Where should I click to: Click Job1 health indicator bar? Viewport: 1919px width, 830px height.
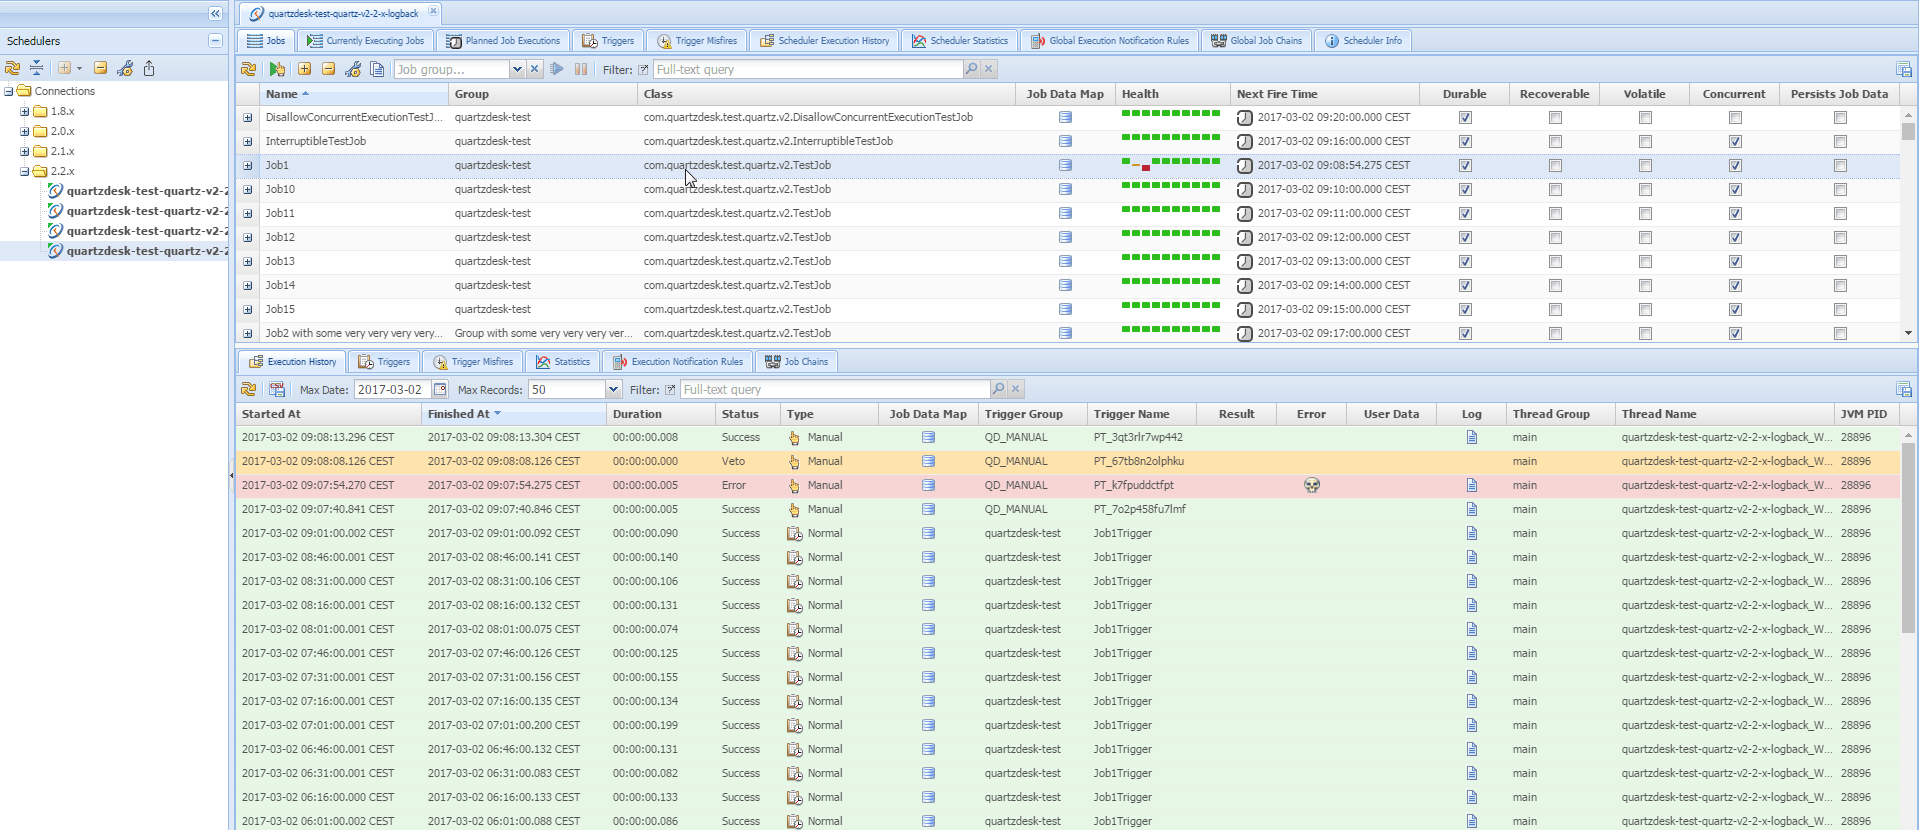point(1171,164)
